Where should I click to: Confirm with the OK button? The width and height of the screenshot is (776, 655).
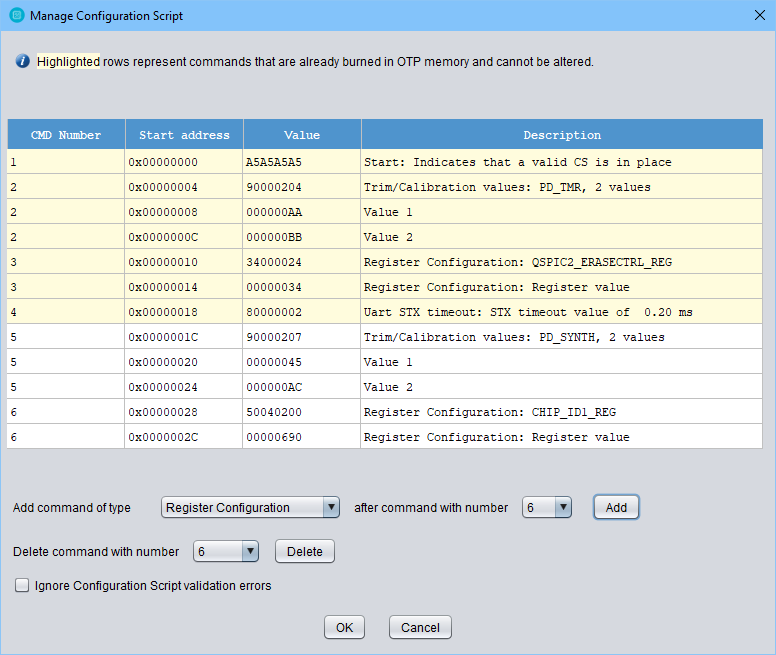344,627
